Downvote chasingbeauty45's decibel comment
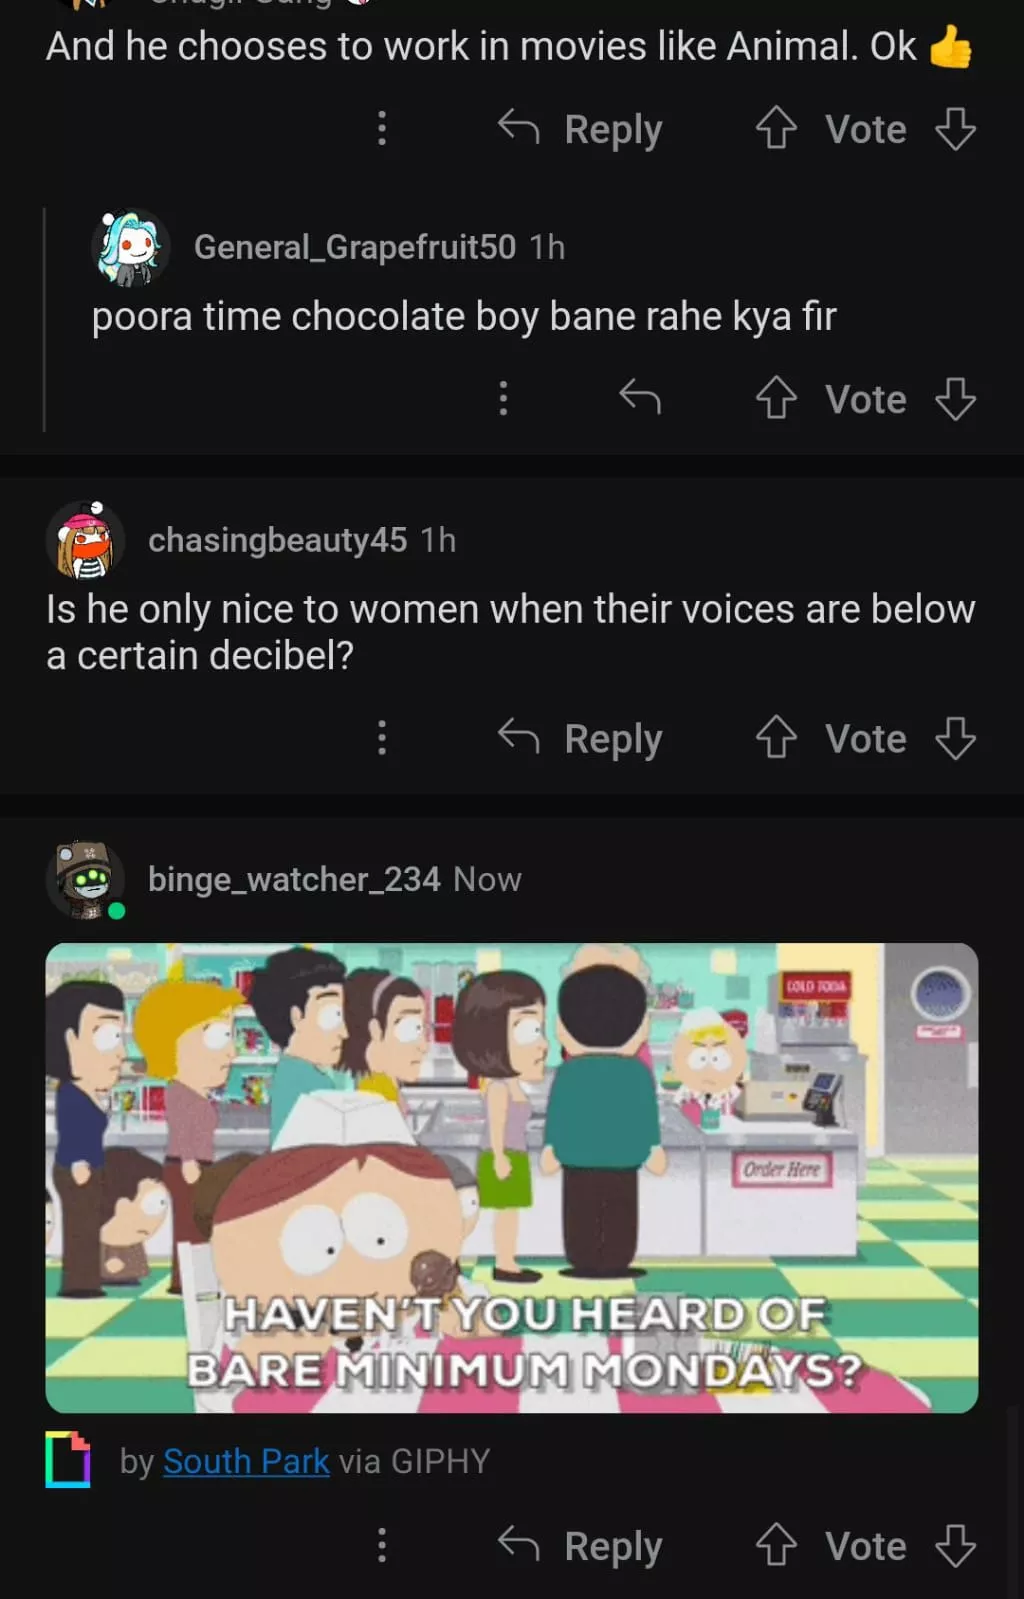This screenshot has height=1599, width=1024. pyautogui.click(x=955, y=738)
